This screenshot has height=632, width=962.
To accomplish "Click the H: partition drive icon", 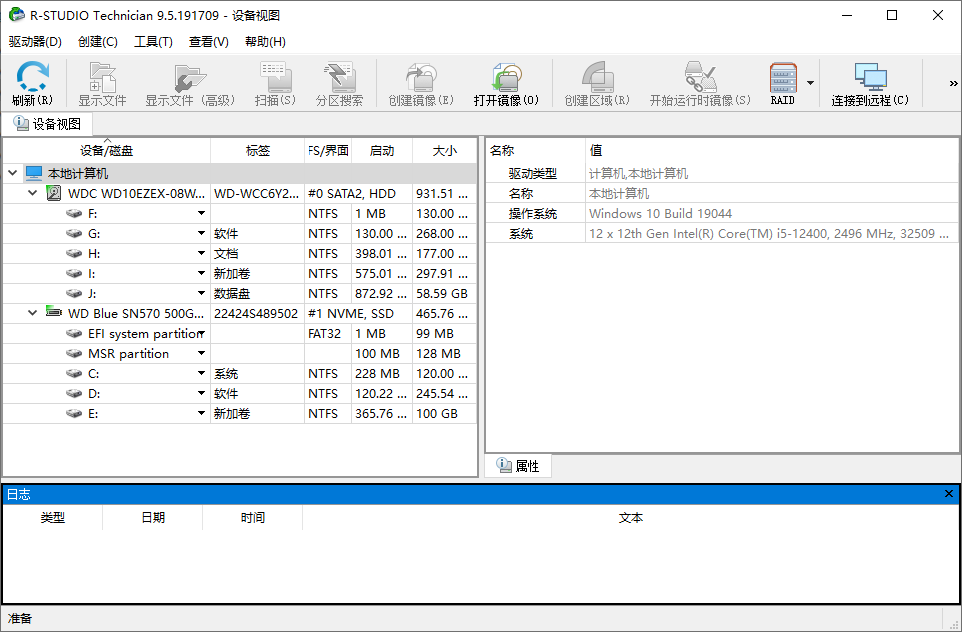I will pos(74,253).
